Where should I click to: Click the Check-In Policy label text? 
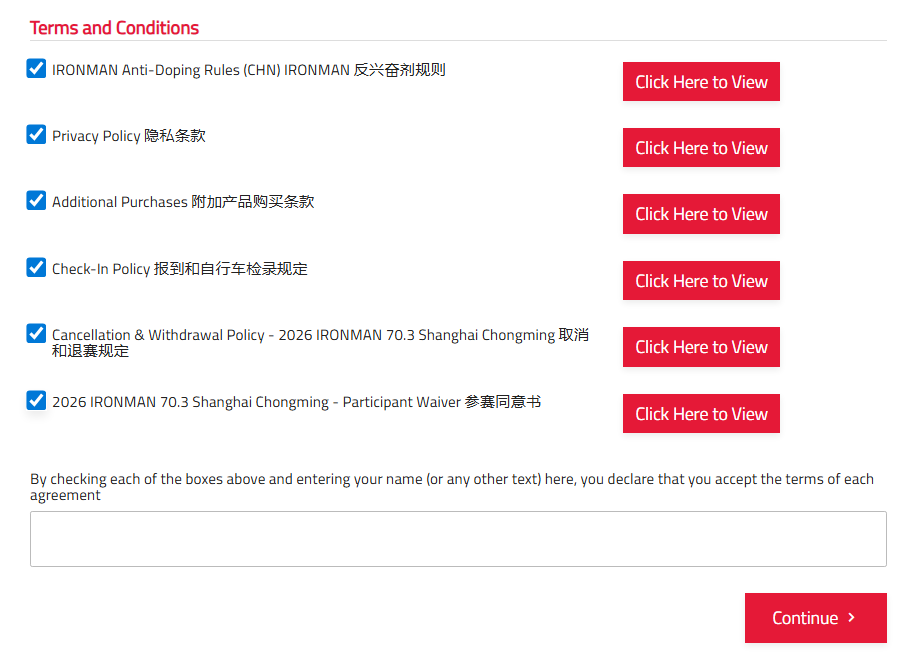tap(180, 268)
